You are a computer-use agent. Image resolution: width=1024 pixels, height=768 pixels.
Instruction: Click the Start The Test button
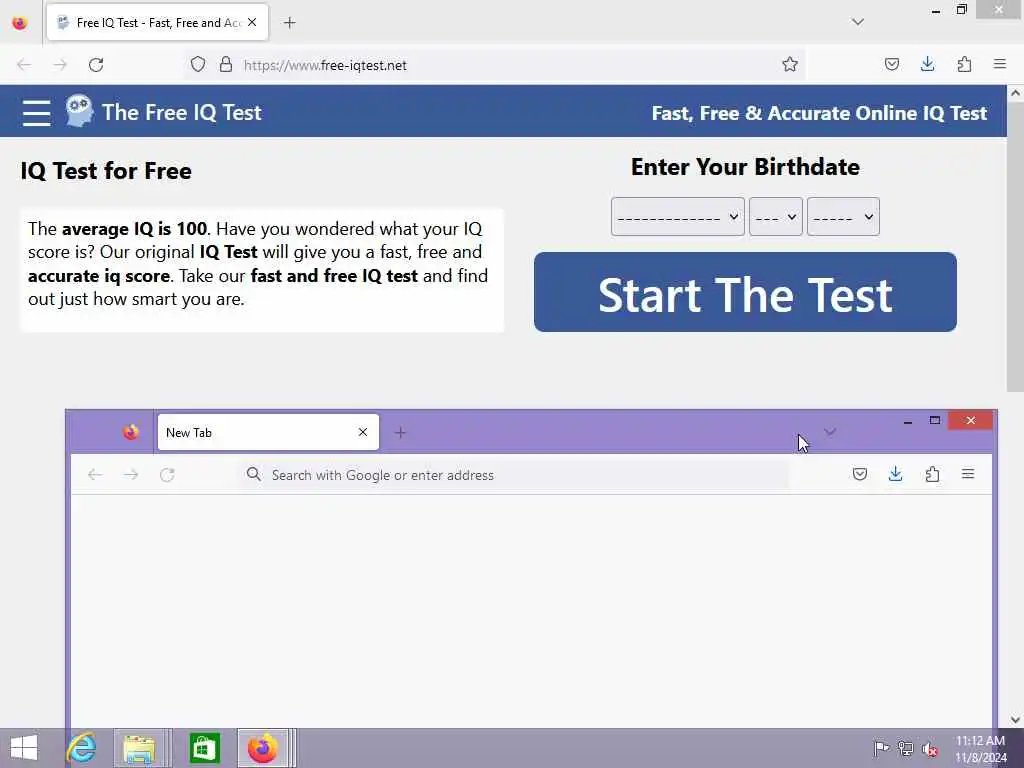(745, 292)
